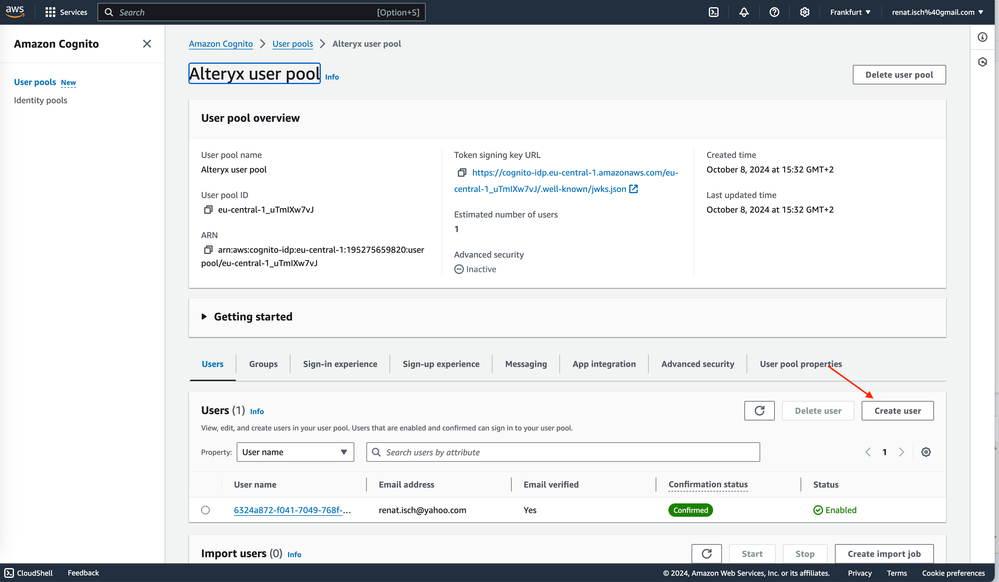999x582 pixels.
Task: Open the User pool properties tab
Action: click(801, 364)
